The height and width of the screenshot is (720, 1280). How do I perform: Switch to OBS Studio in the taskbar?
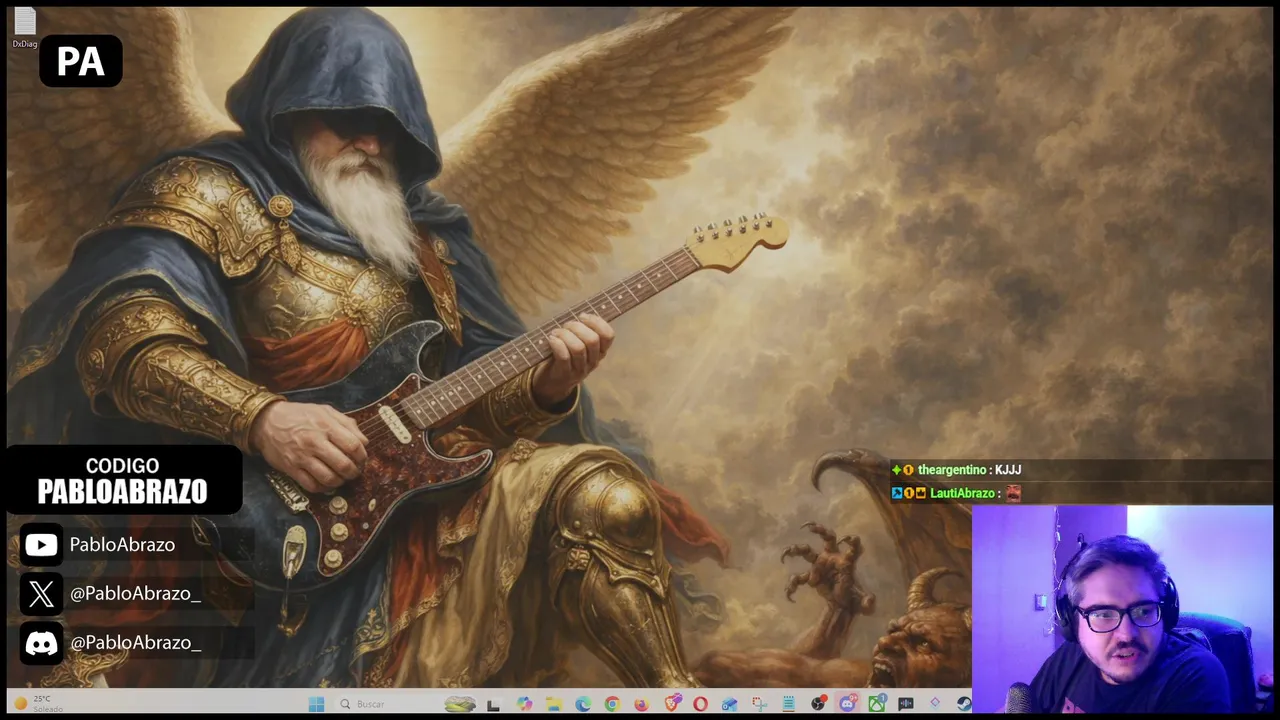[x=818, y=704]
